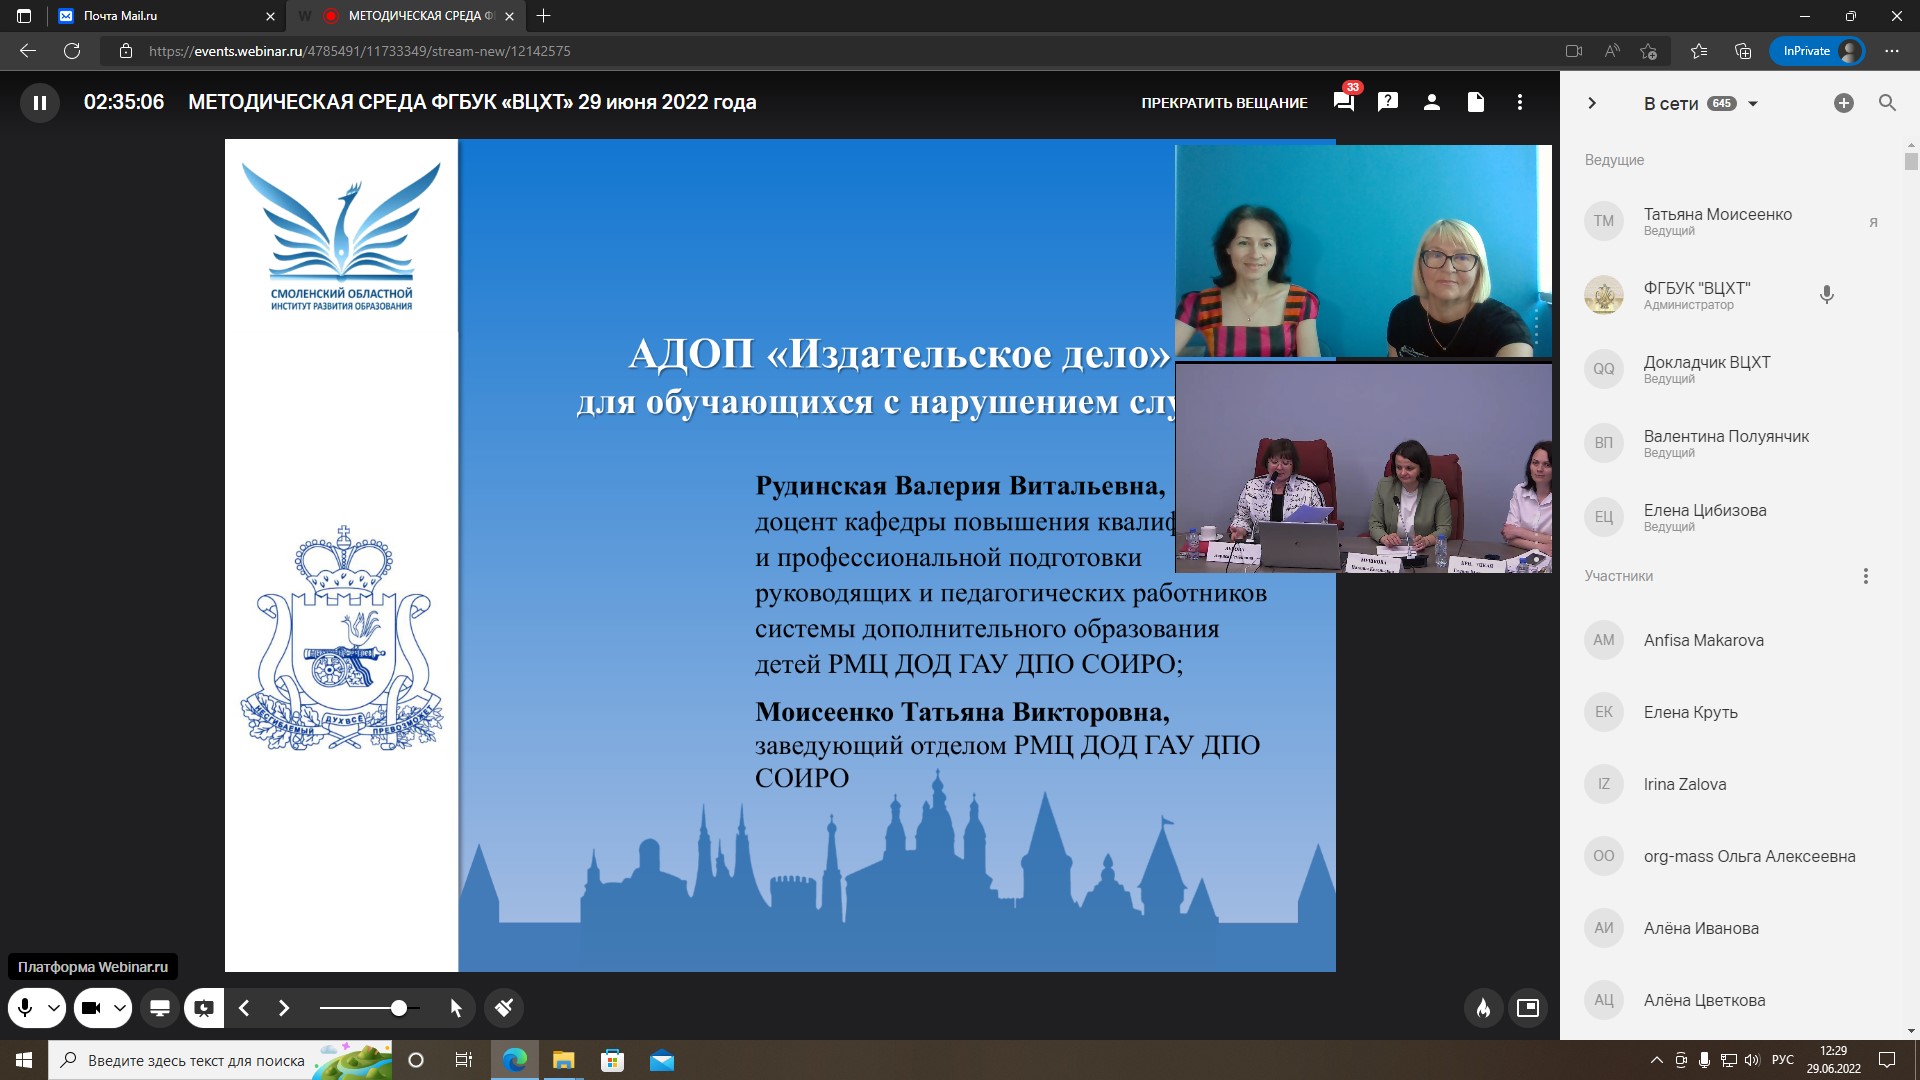This screenshot has width=1920, height=1080.
Task: Click the presentation mode icon
Action: pos(204,1008)
